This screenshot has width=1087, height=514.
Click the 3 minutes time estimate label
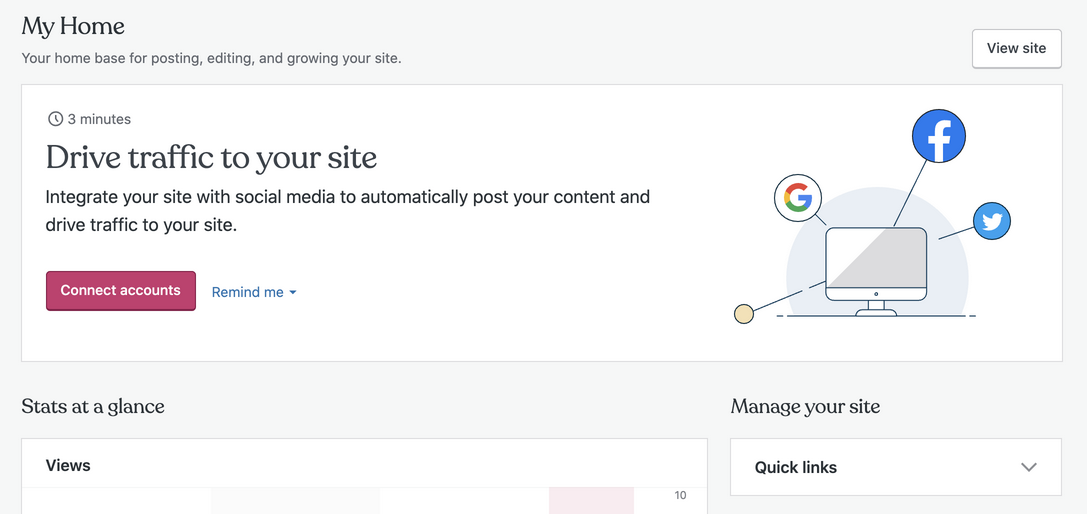coord(99,119)
